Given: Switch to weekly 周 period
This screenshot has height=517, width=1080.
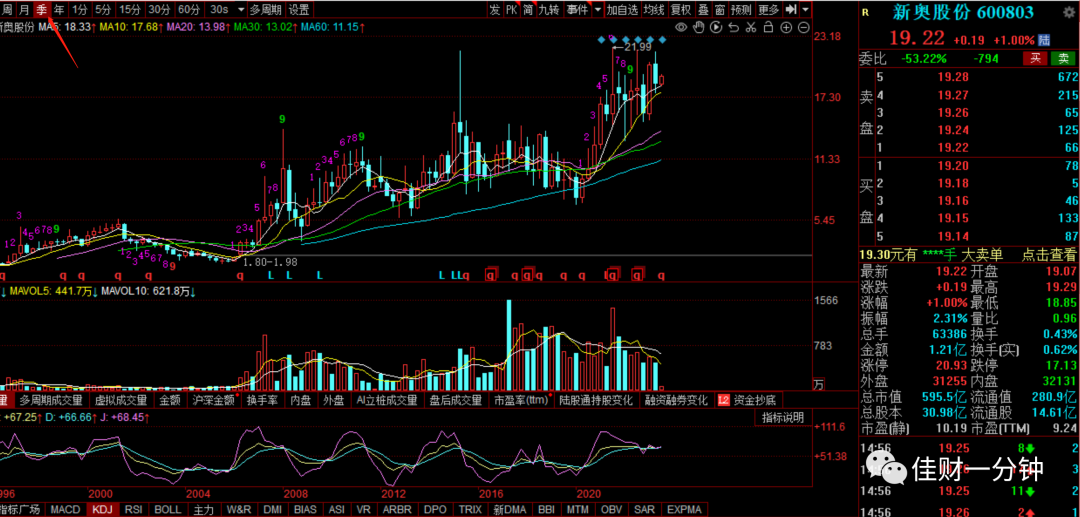Looking at the screenshot, I should pos(8,10).
